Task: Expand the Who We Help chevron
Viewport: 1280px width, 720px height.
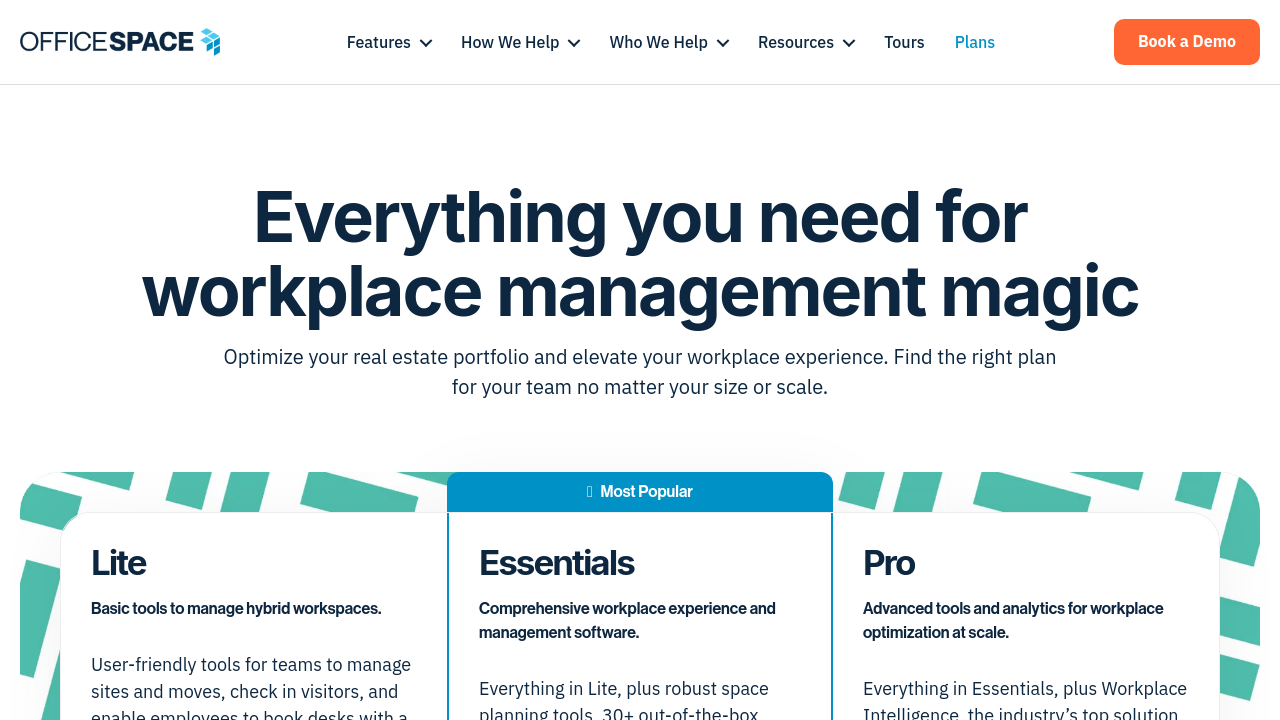Action: tap(723, 43)
